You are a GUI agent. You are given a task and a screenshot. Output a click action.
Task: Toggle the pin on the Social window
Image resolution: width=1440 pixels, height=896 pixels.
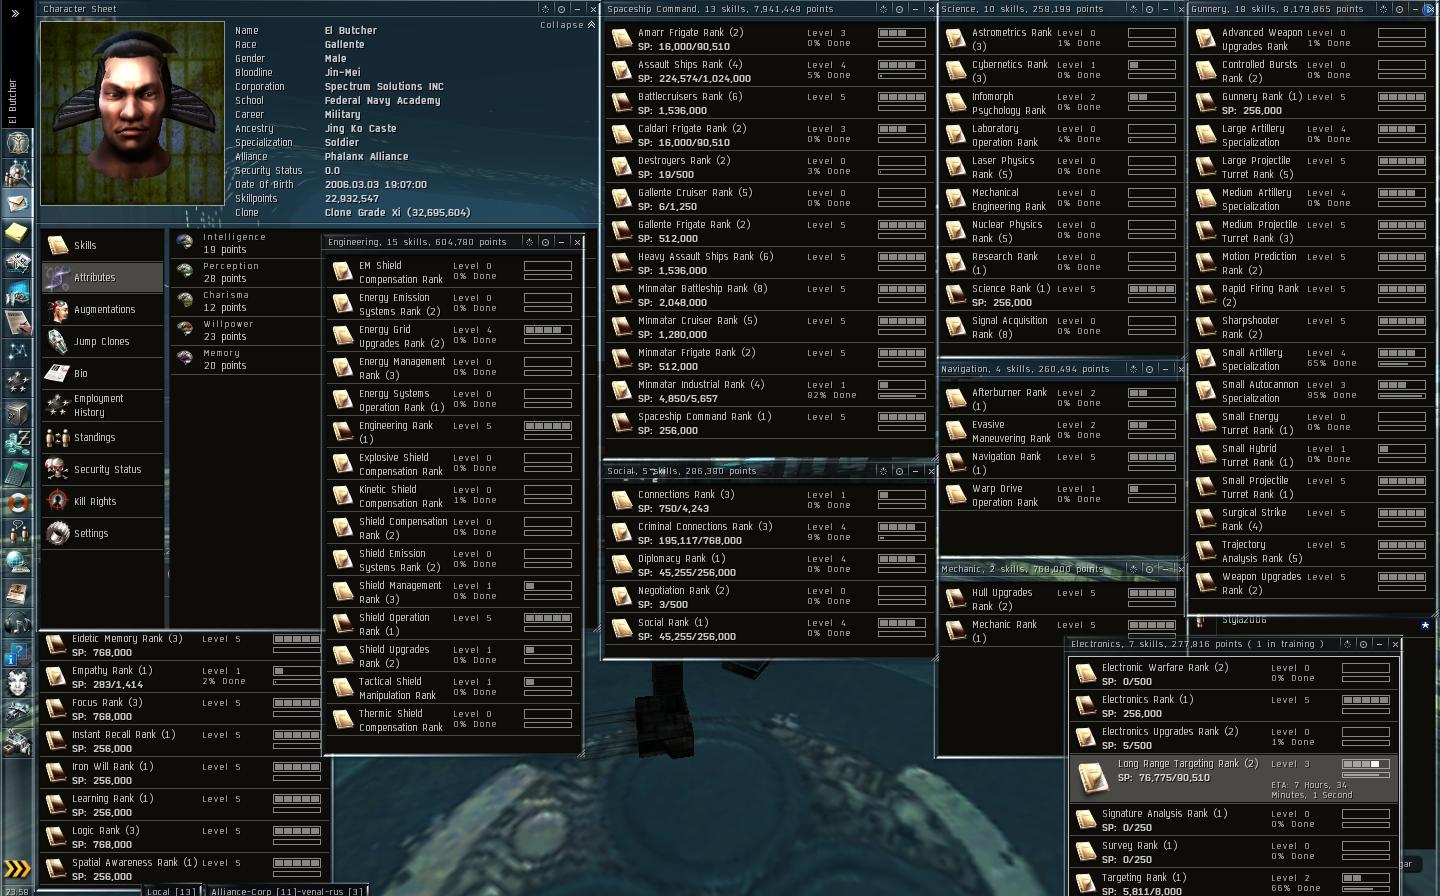tap(882, 470)
